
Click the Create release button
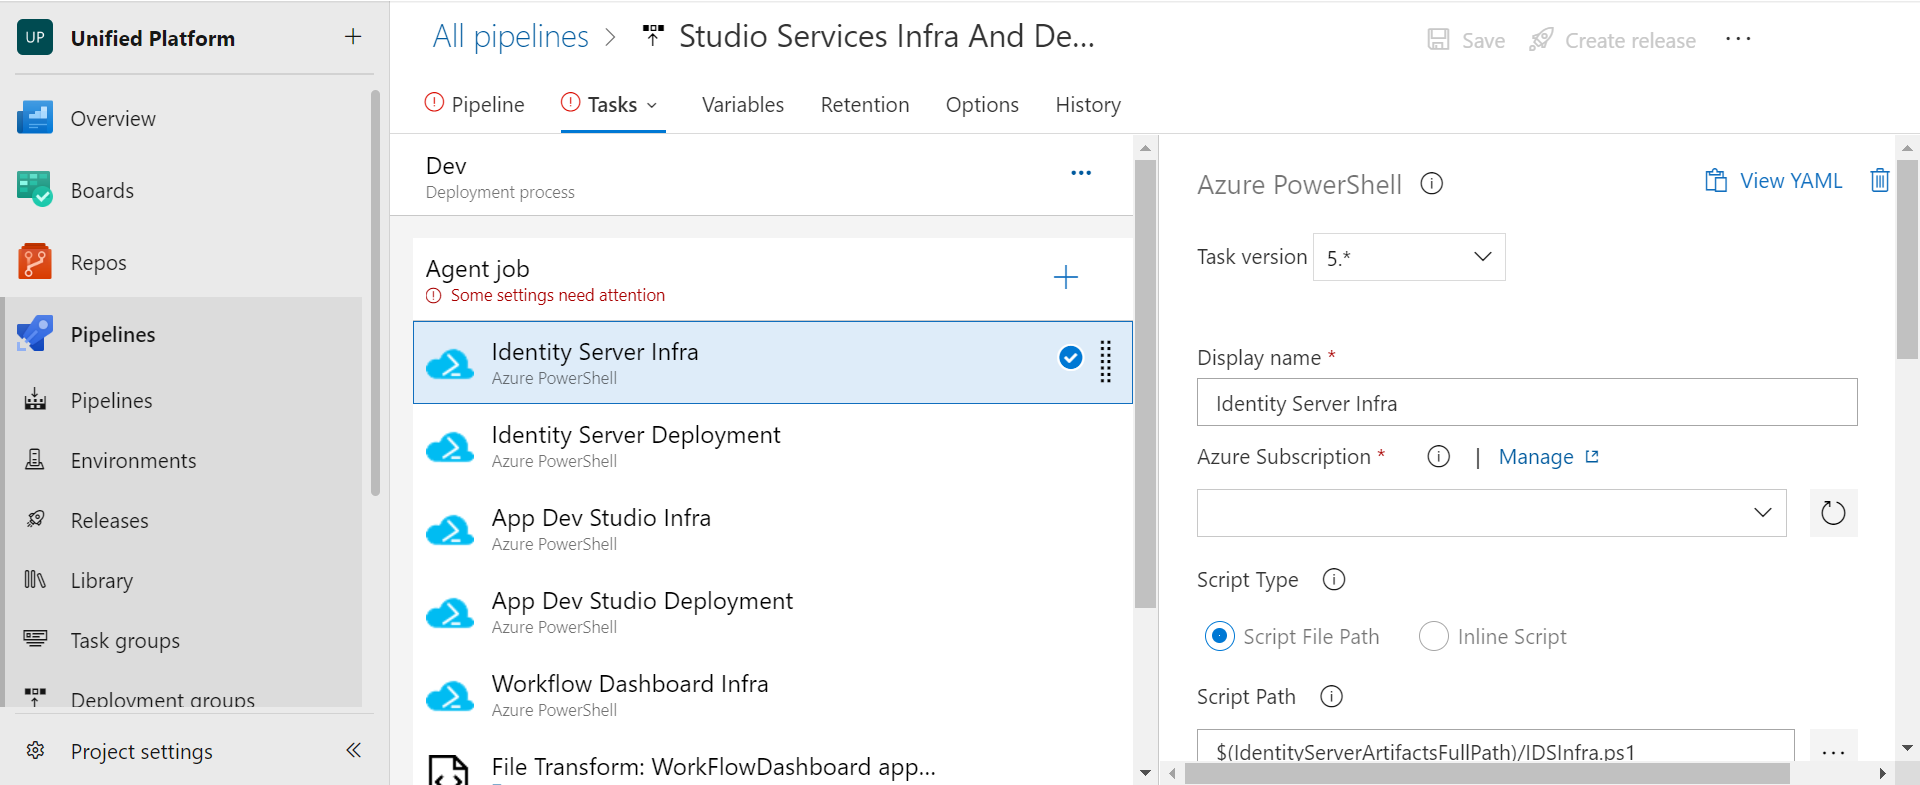tap(1612, 40)
